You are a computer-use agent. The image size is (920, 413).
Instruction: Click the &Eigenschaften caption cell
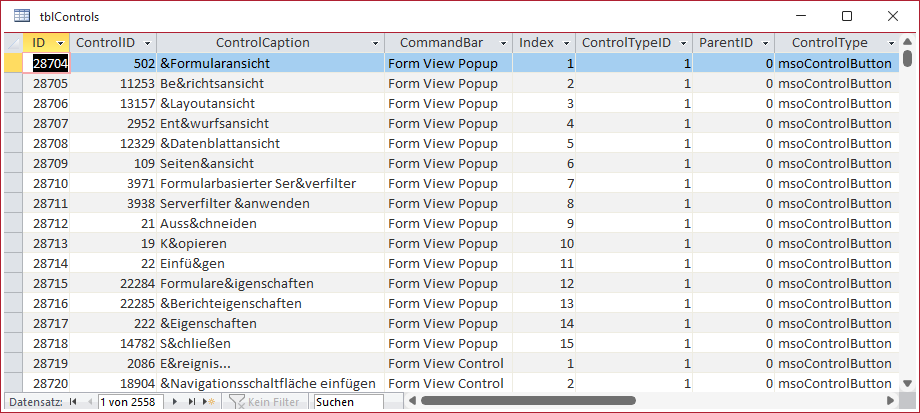click(x=270, y=324)
